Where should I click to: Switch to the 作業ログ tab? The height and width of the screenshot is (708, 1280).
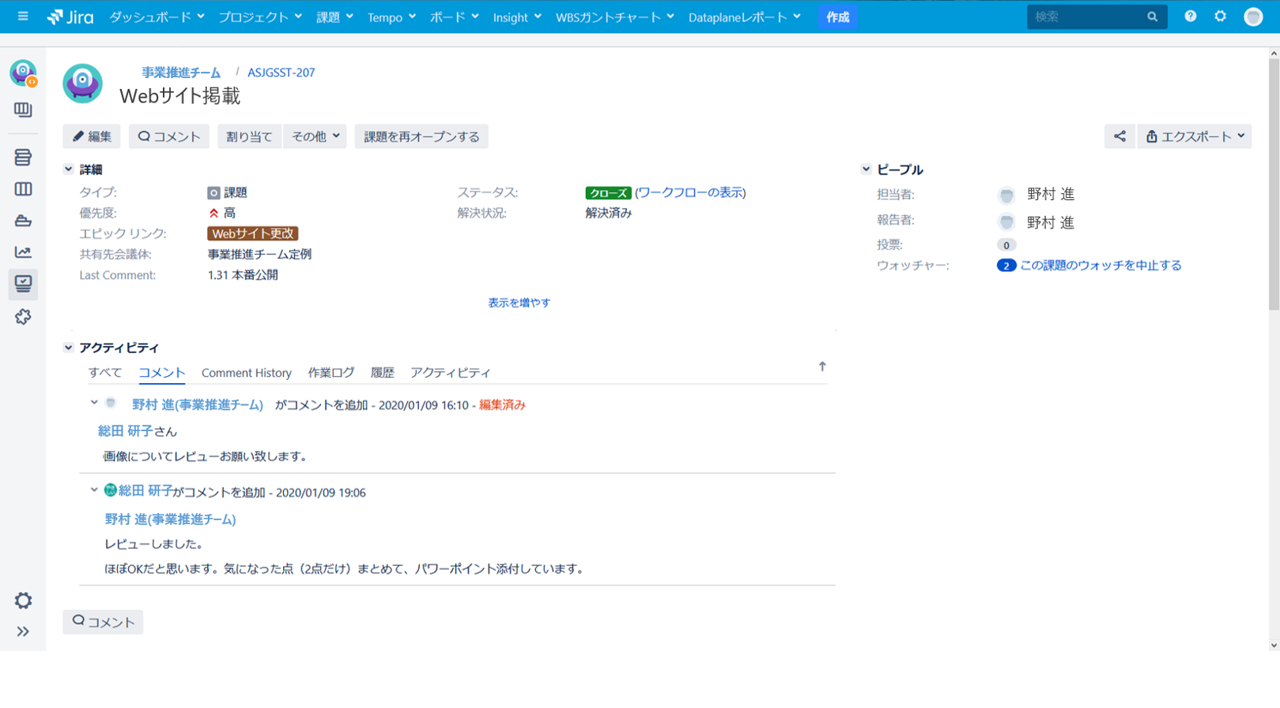pyautogui.click(x=331, y=373)
